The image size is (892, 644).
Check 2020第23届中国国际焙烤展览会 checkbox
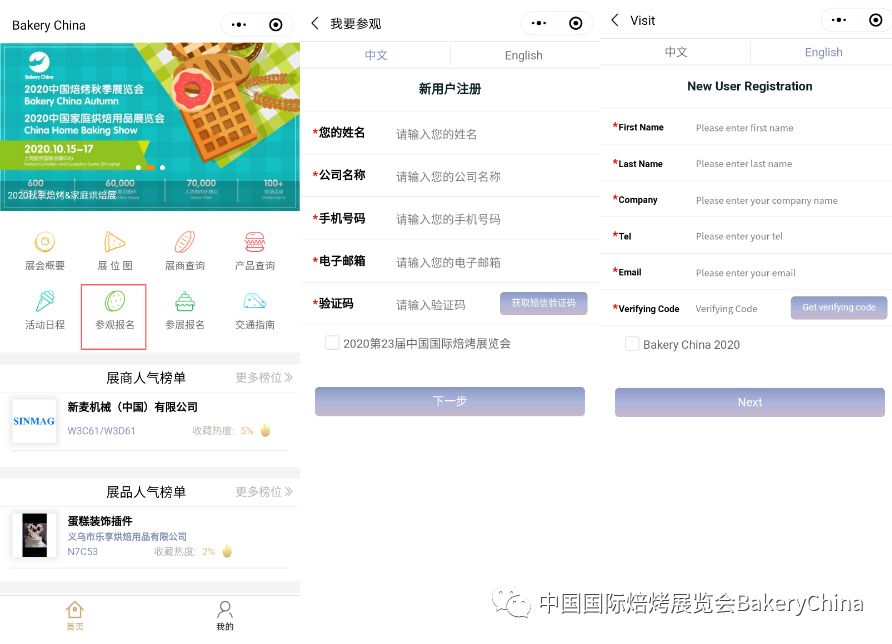[x=332, y=342]
